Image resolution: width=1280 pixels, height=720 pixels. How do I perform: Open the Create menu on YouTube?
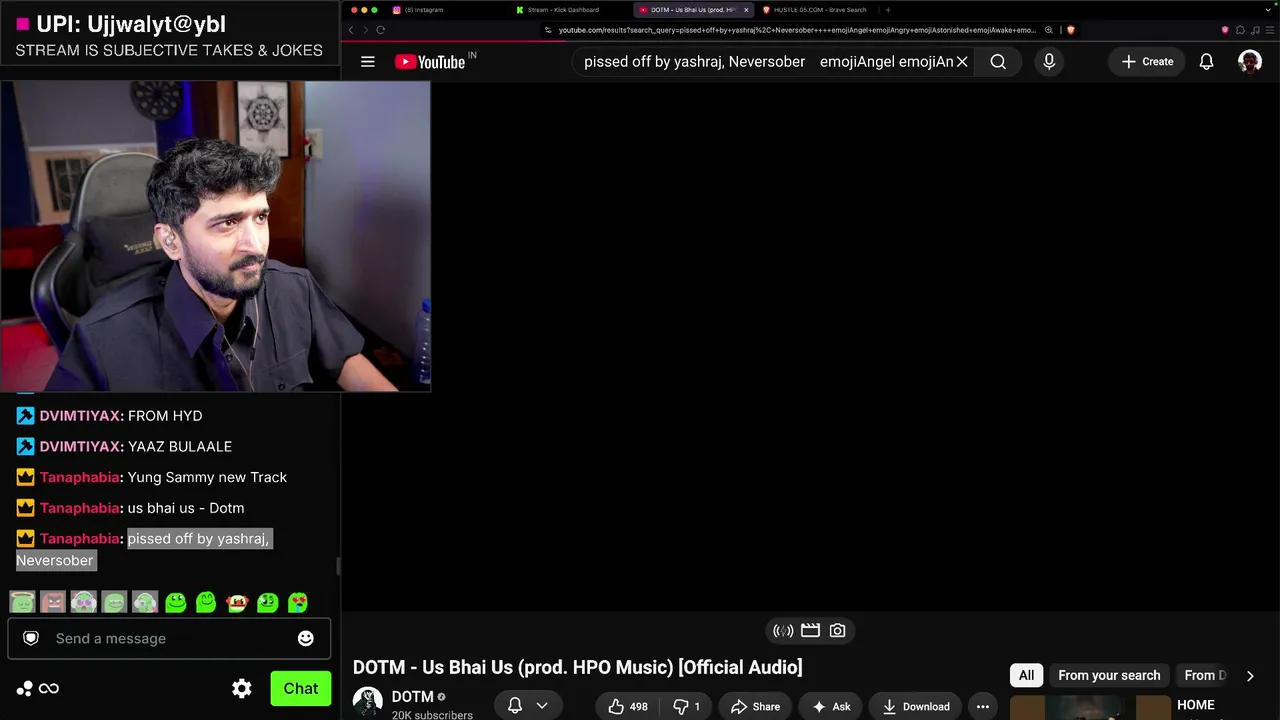[1147, 62]
